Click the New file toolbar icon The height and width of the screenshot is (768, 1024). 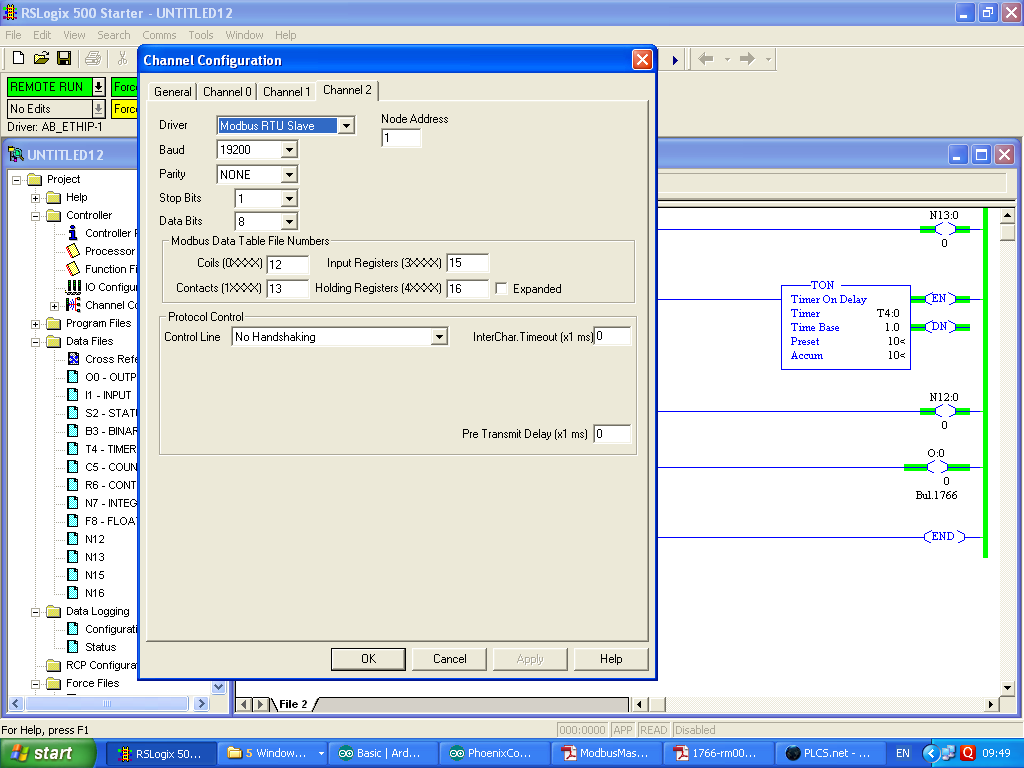pyautogui.click(x=18, y=58)
